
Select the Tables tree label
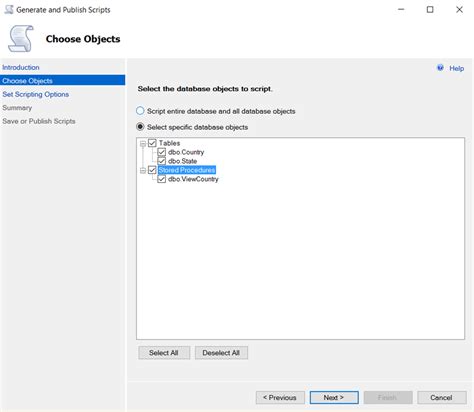coord(169,143)
